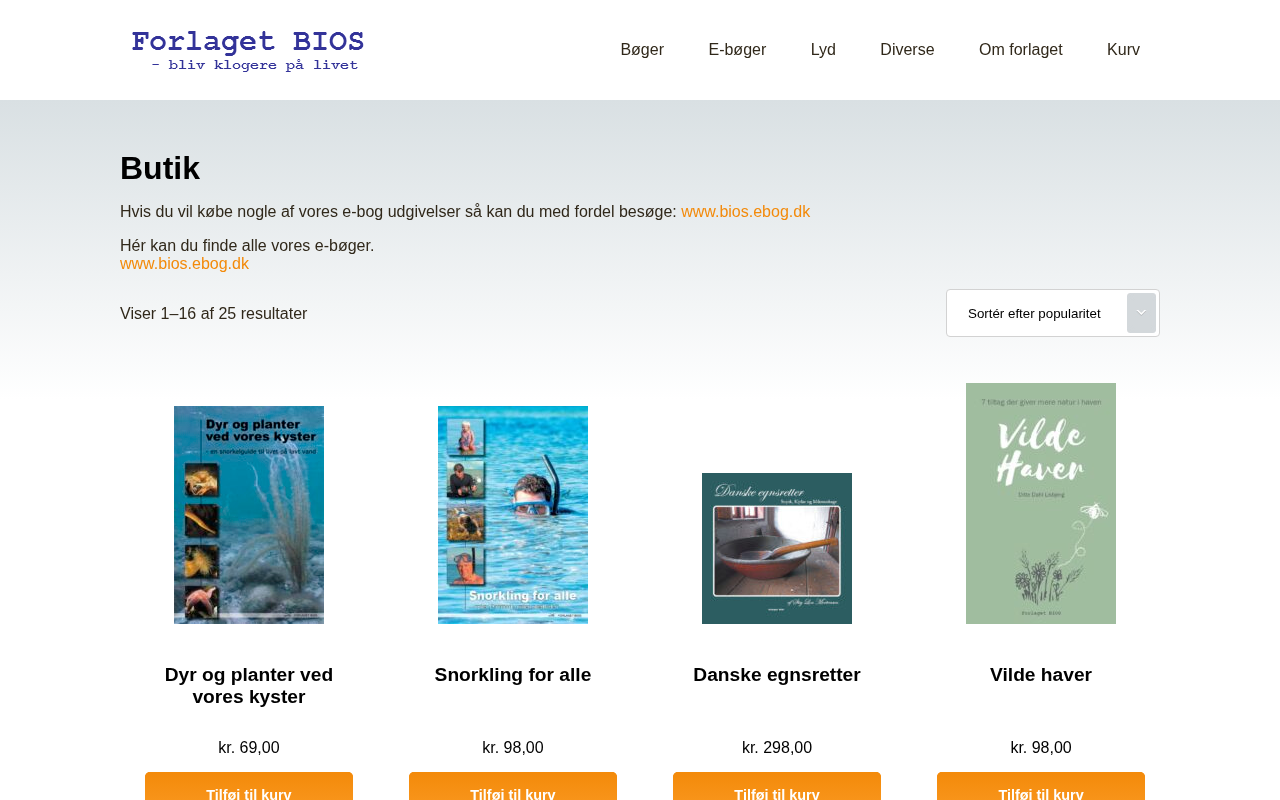Click the Forlaget BIOS logo
Viewport: 1280px width, 800px height.
(247, 50)
